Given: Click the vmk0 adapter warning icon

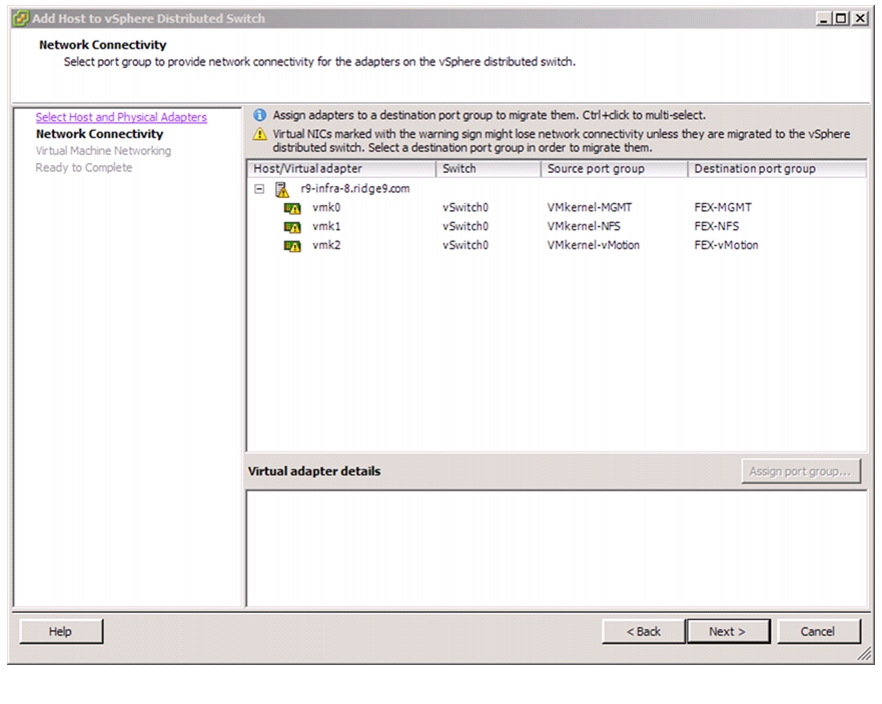Looking at the screenshot, I should (x=292, y=209).
